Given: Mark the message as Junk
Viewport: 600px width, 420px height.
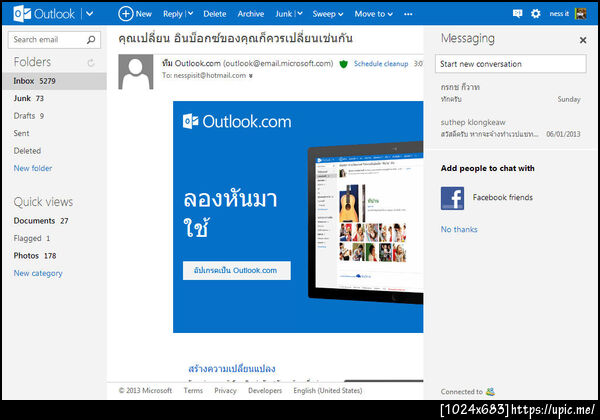Looking at the screenshot, I should click(x=284, y=14).
